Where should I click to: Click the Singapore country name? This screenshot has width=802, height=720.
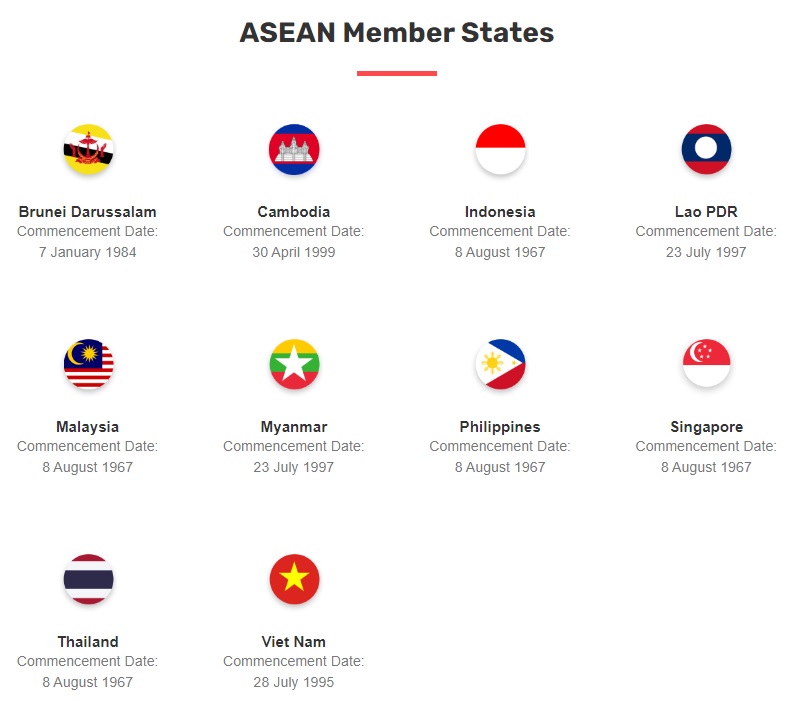coord(706,427)
